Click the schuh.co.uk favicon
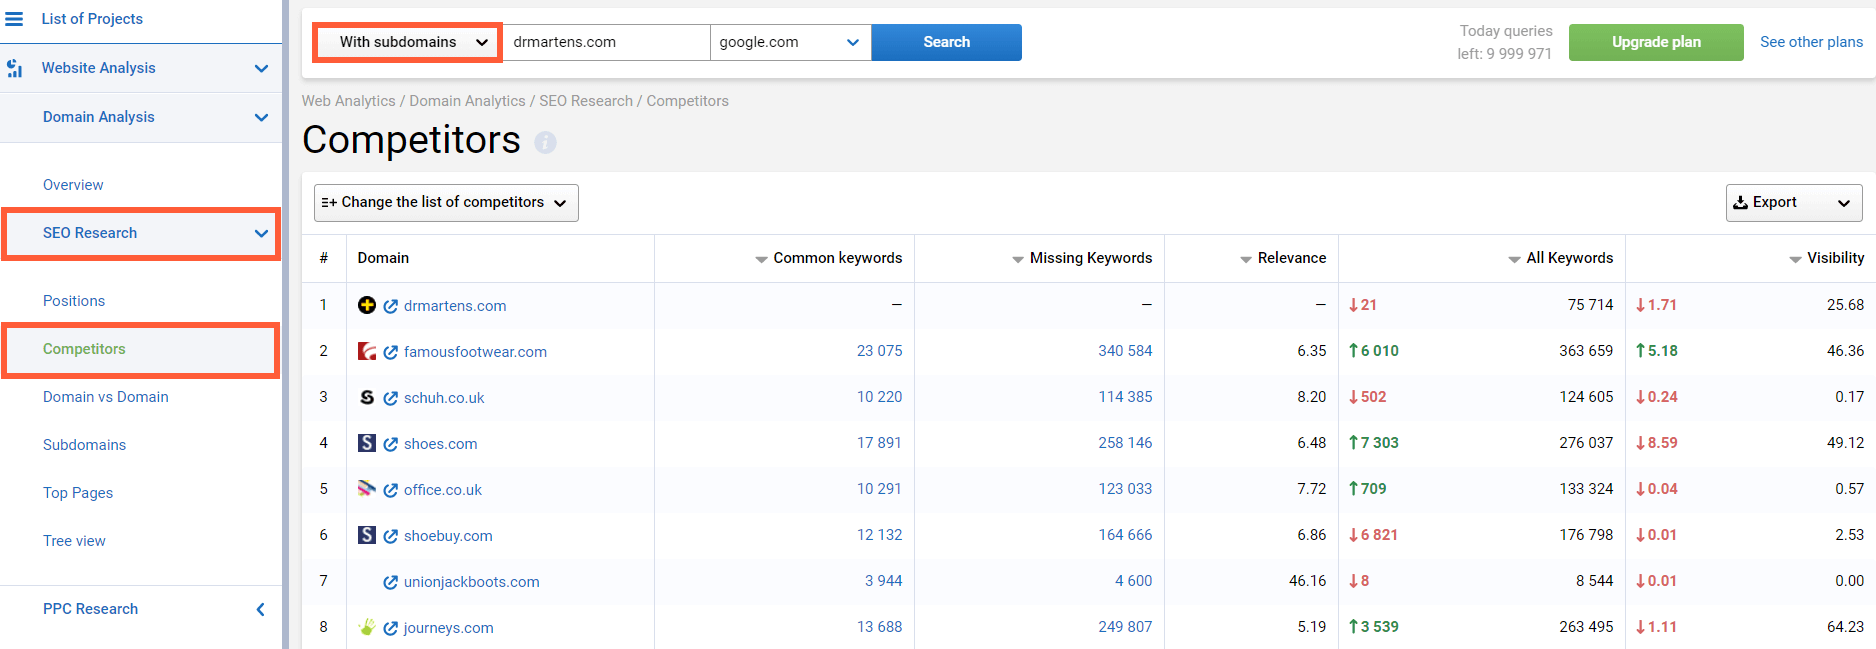The width and height of the screenshot is (1876, 649). [367, 397]
